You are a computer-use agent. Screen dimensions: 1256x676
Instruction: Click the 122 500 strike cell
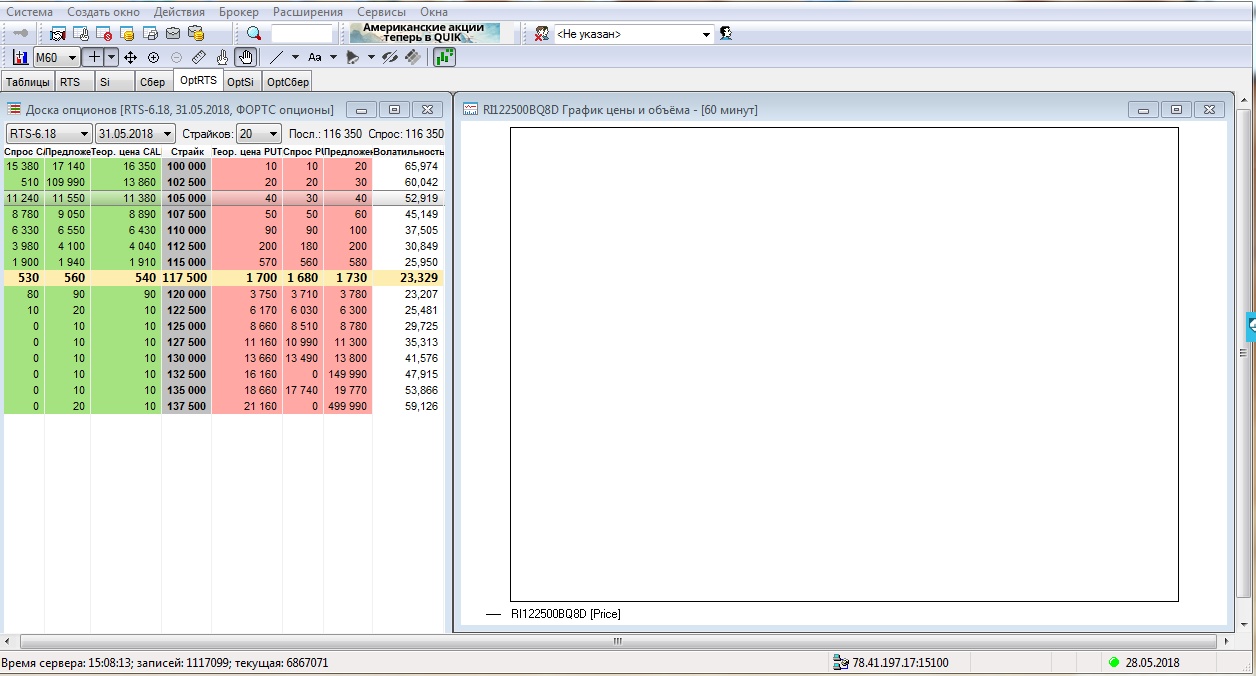[x=187, y=310]
